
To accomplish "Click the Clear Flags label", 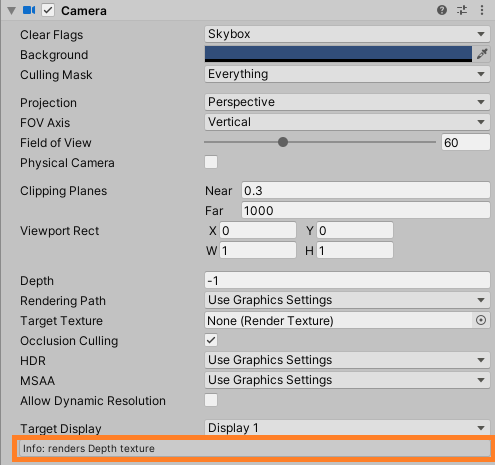I will (52, 35).
